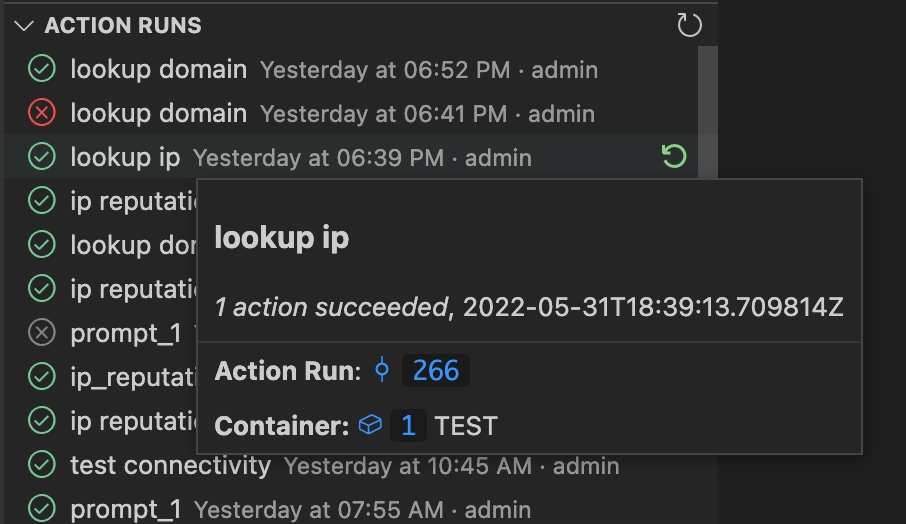
Task: Select the ip_reputati run with underscore
Action: (101, 377)
